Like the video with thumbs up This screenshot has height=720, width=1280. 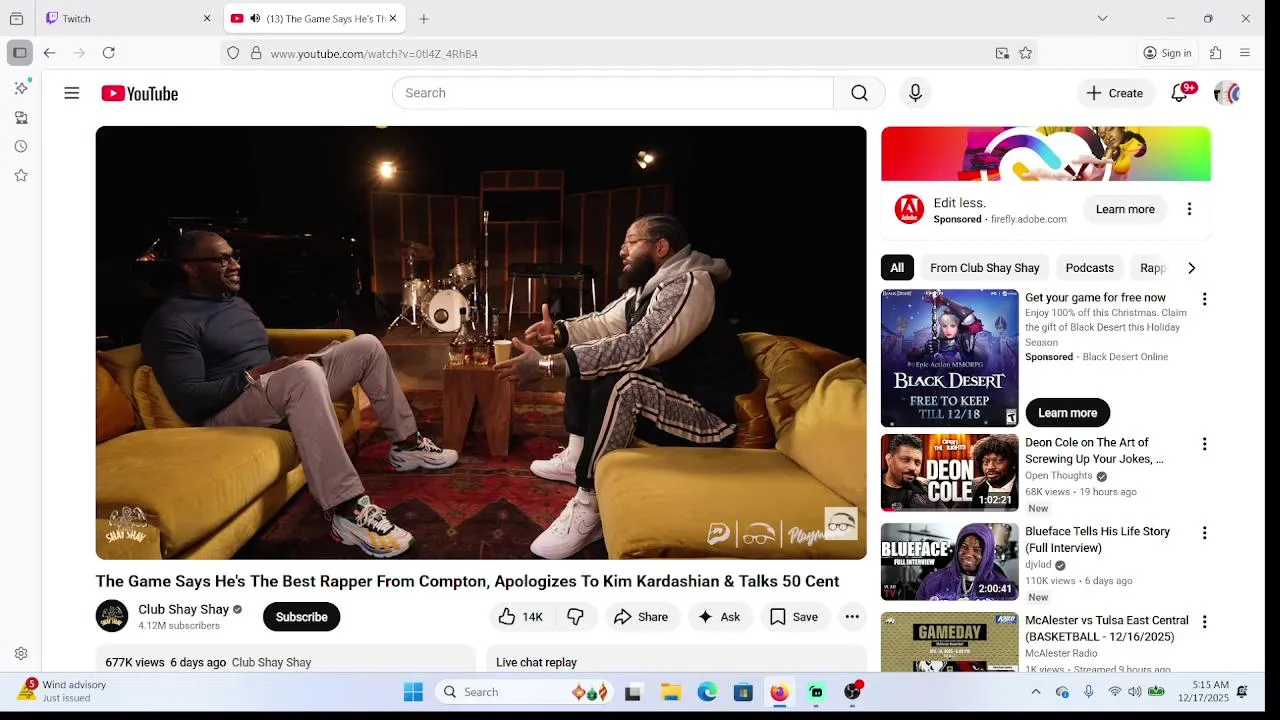point(520,617)
